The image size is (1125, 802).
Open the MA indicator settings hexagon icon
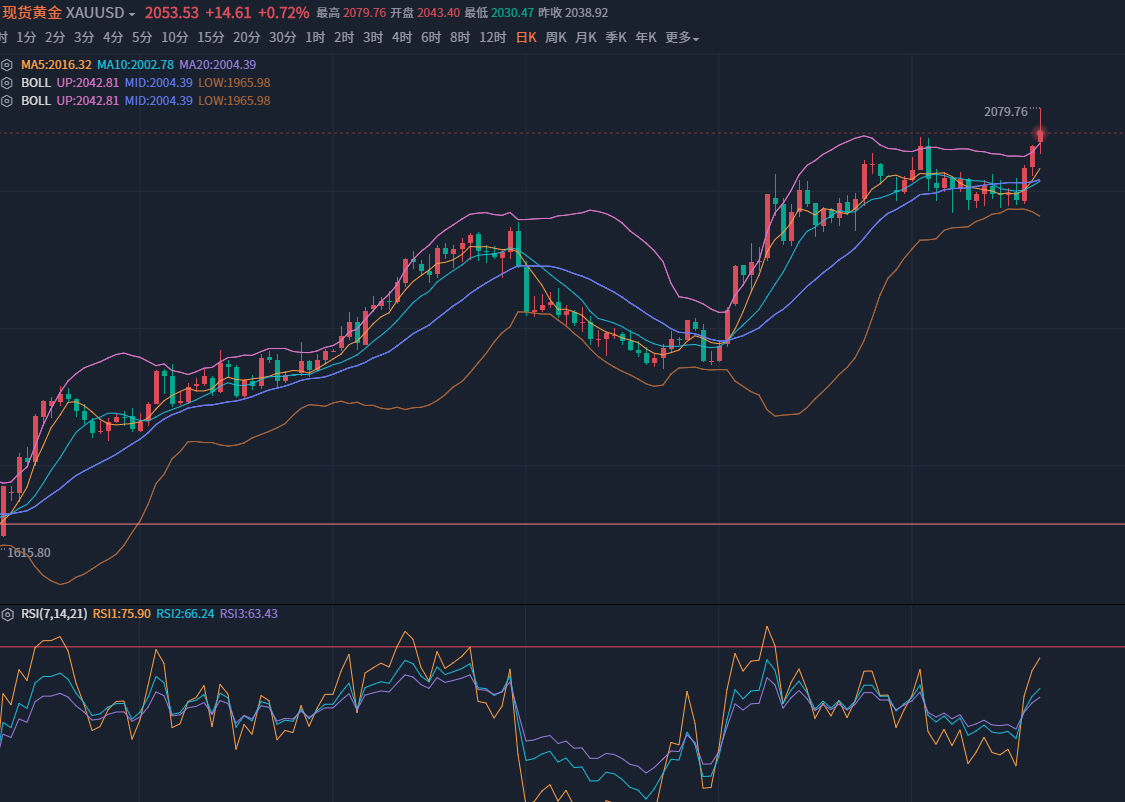pos(7,65)
